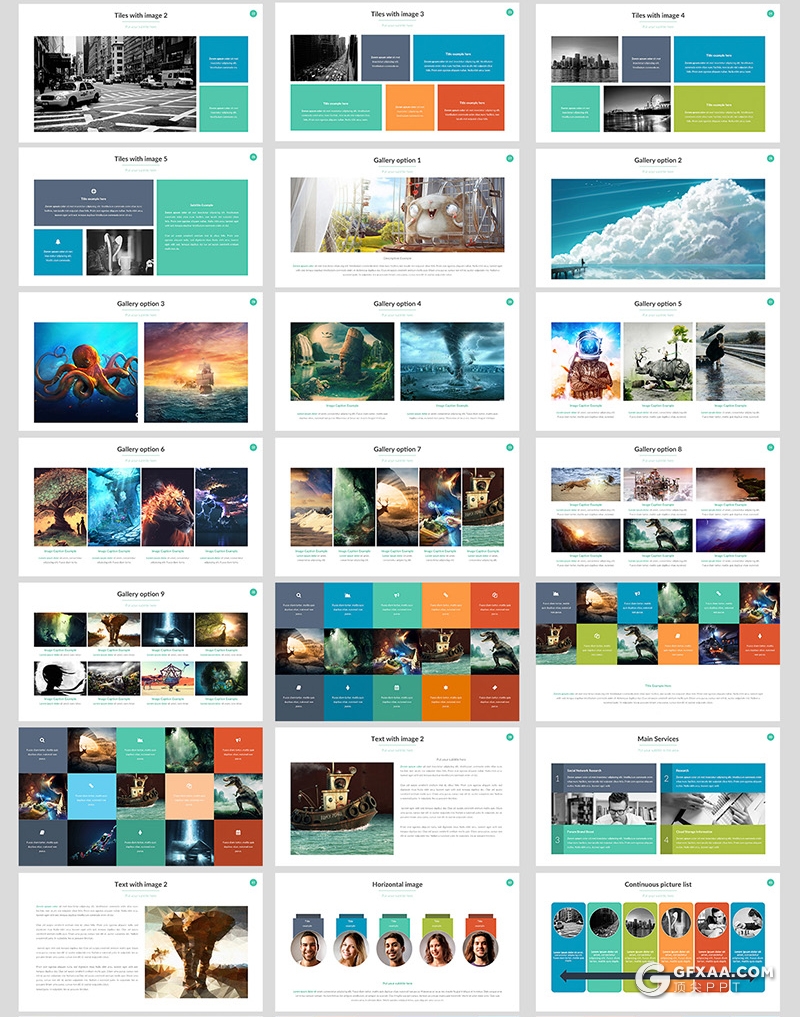
Task: Open the astronaut picture in Gallery option 5
Action: [584, 361]
